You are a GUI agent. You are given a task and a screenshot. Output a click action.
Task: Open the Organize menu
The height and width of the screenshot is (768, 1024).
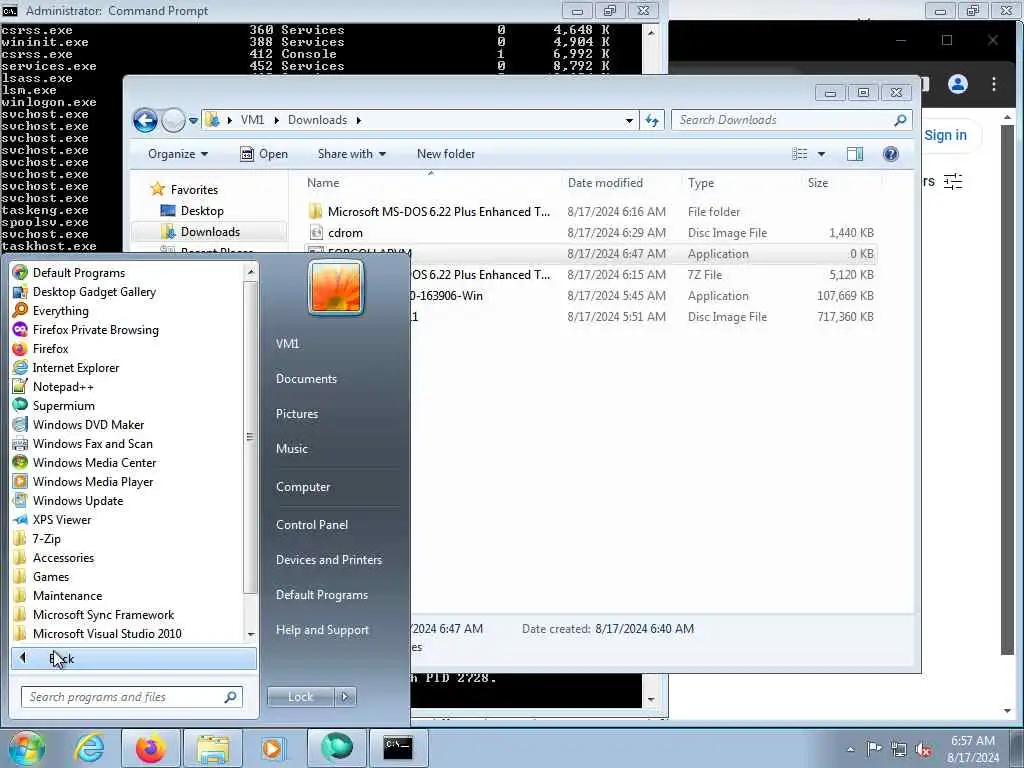click(x=178, y=154)
